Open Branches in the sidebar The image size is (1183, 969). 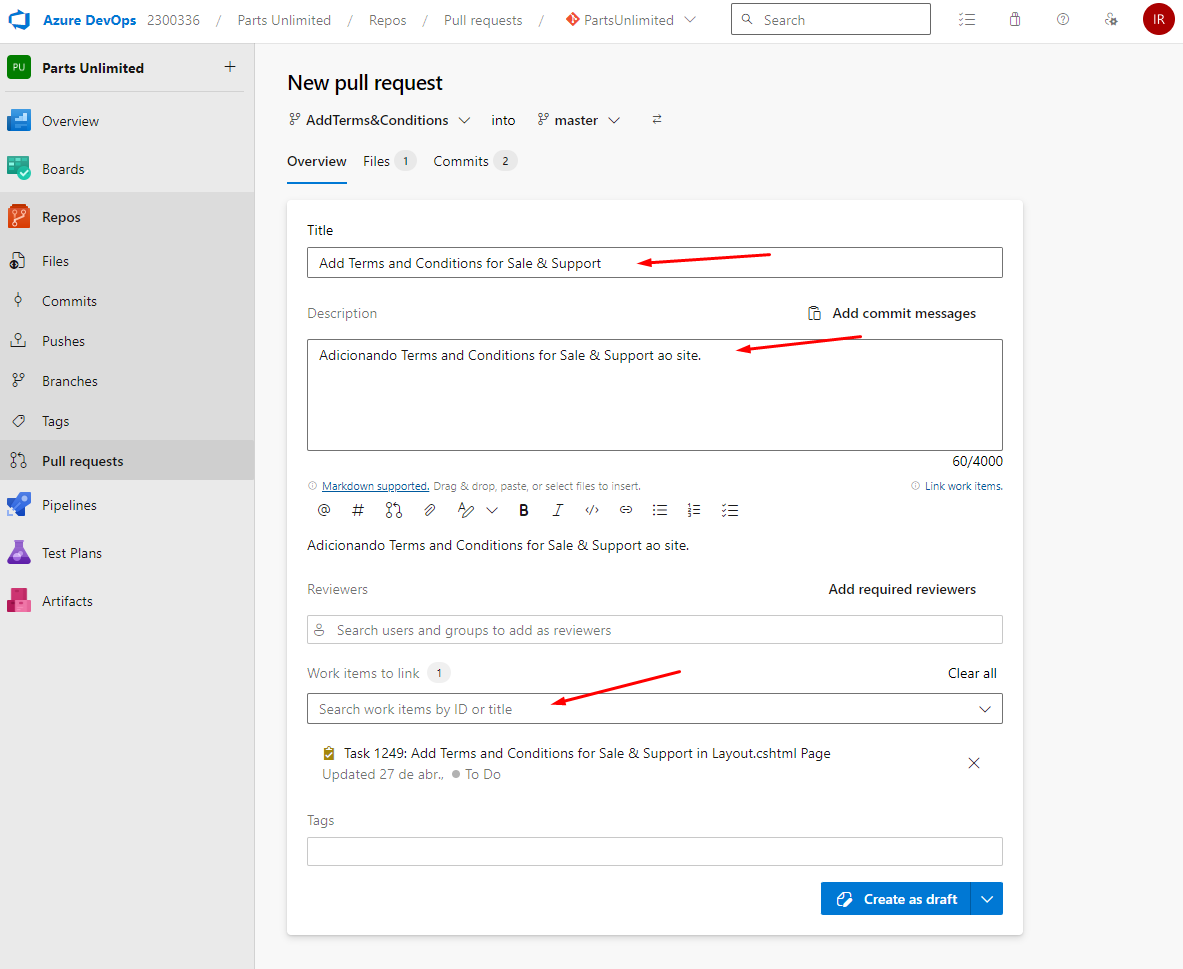[x=70, y=381]
